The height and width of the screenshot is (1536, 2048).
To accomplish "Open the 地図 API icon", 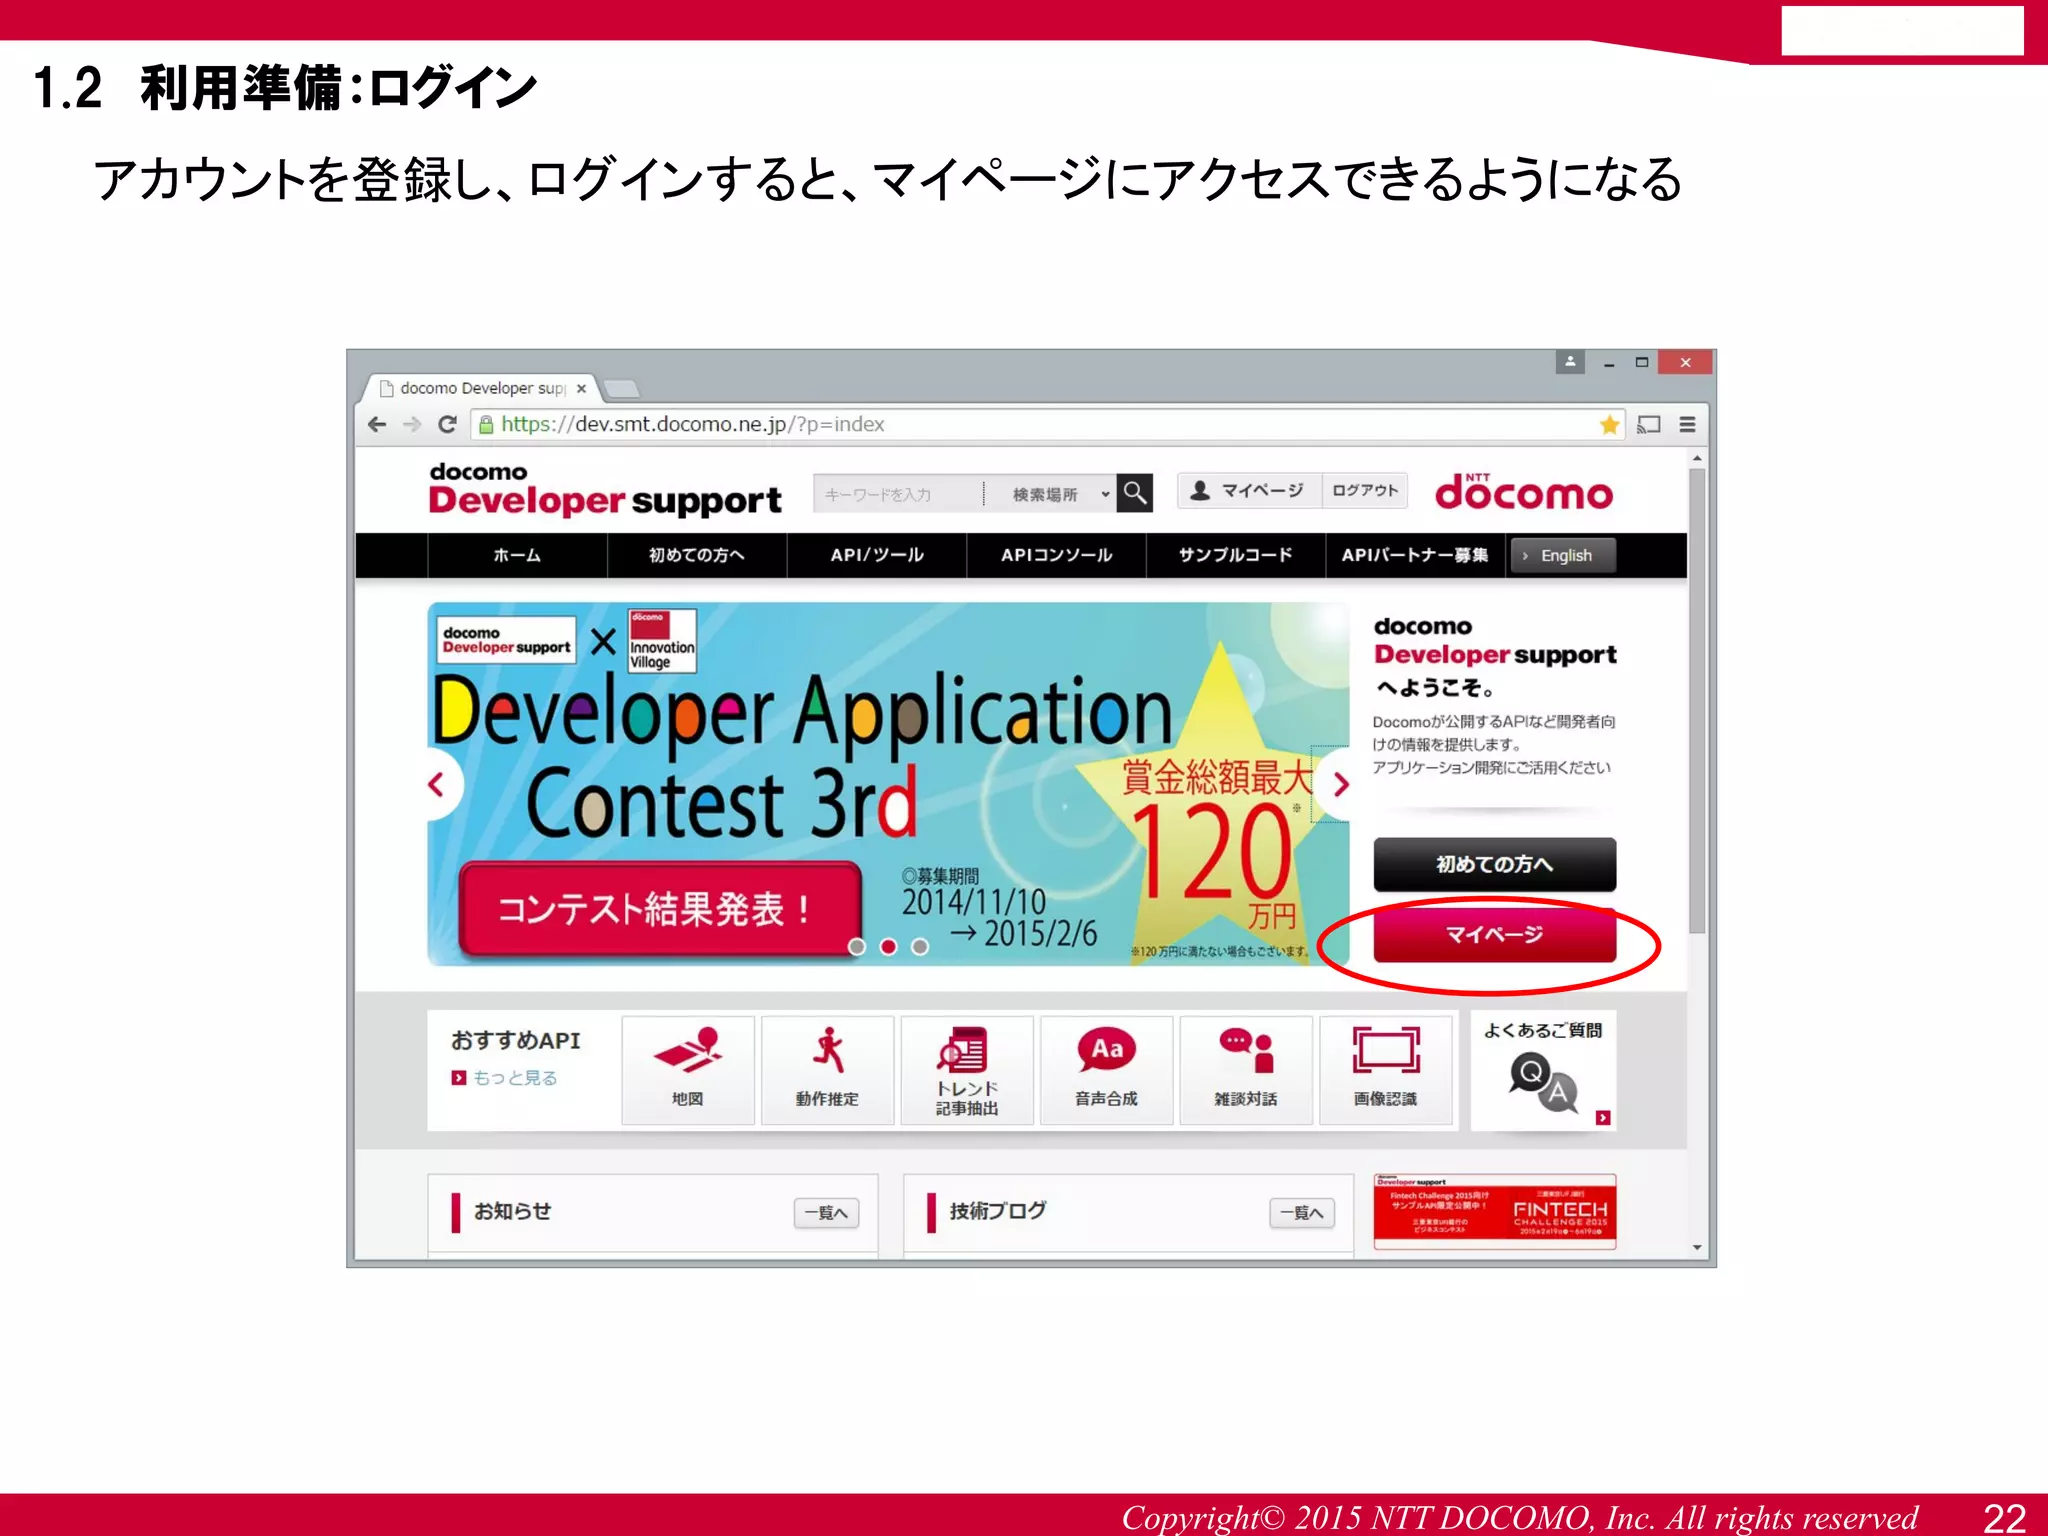I will tap(688, 1071).
